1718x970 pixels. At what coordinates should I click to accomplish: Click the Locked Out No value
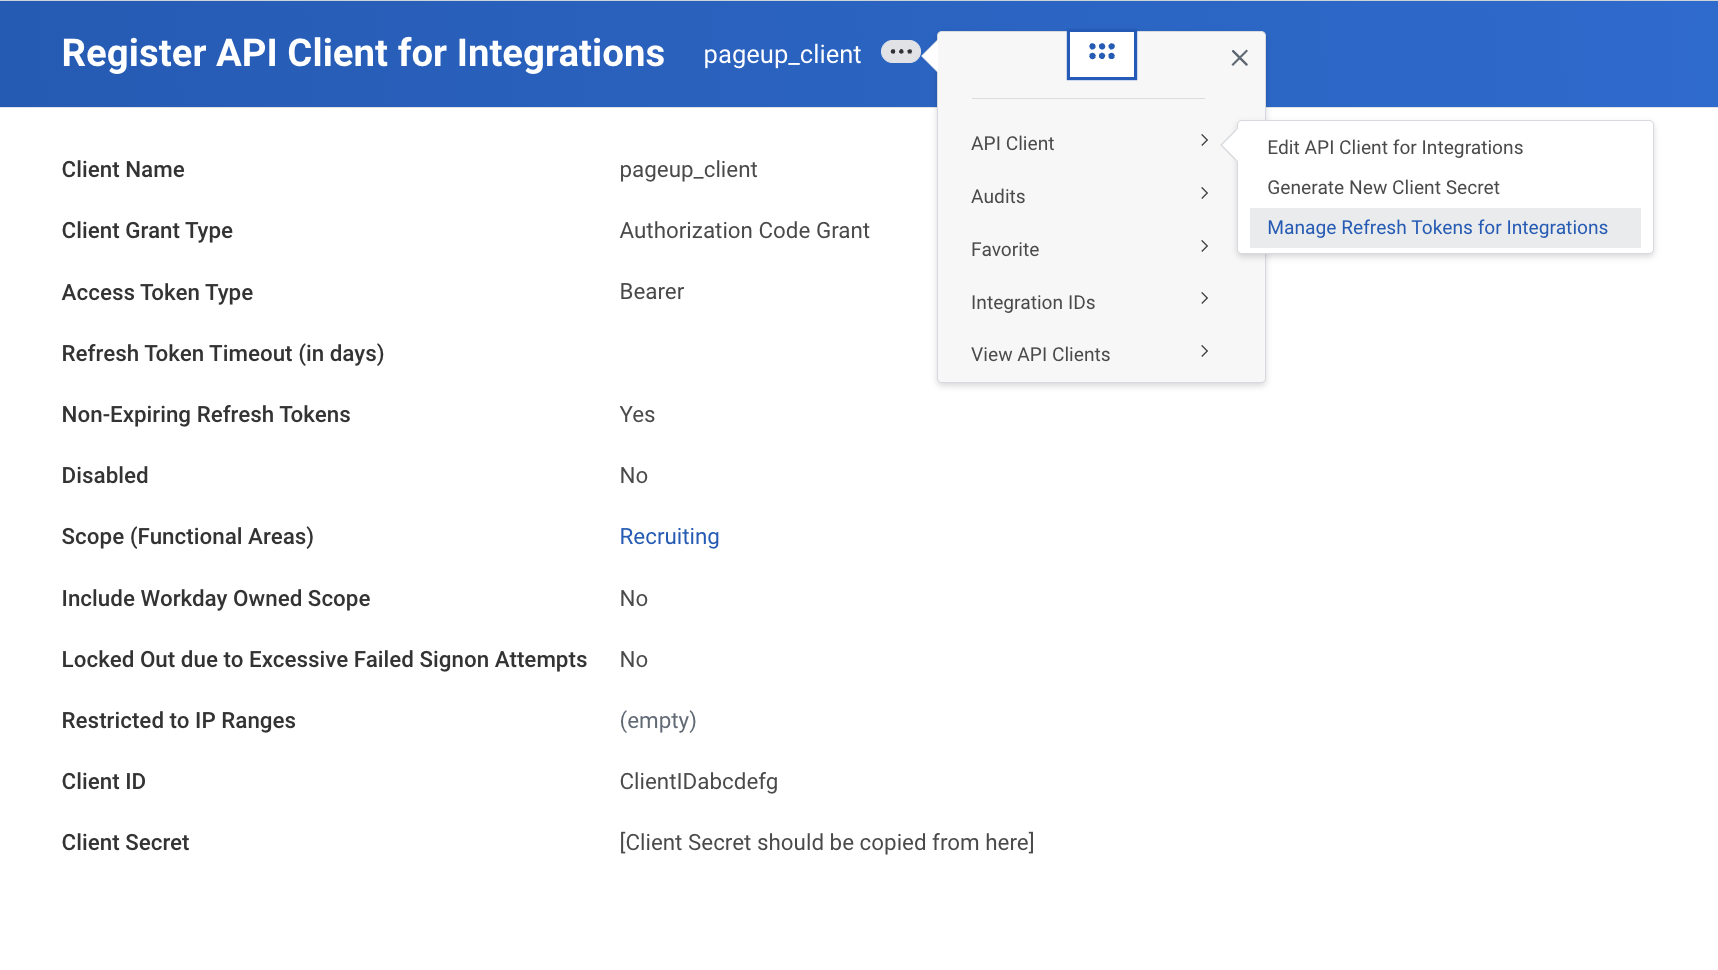634,660
